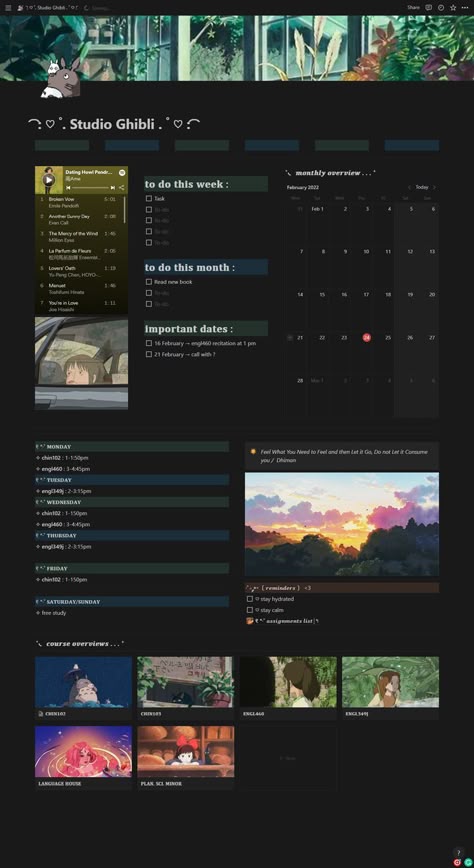Click the 'free study' line
474x868 pixels.
pos(54,613)
